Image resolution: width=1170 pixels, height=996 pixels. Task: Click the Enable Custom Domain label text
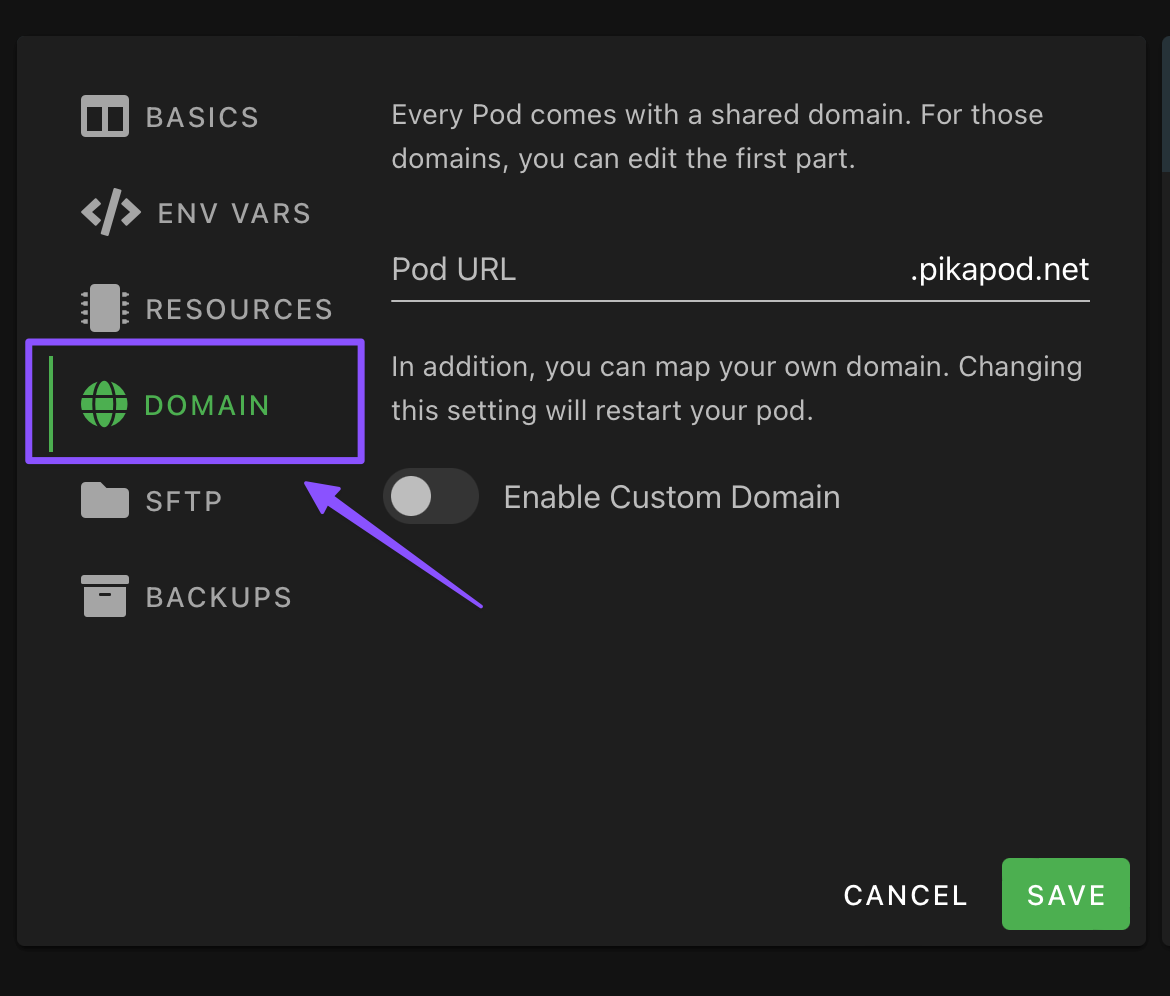coord(671,497)
